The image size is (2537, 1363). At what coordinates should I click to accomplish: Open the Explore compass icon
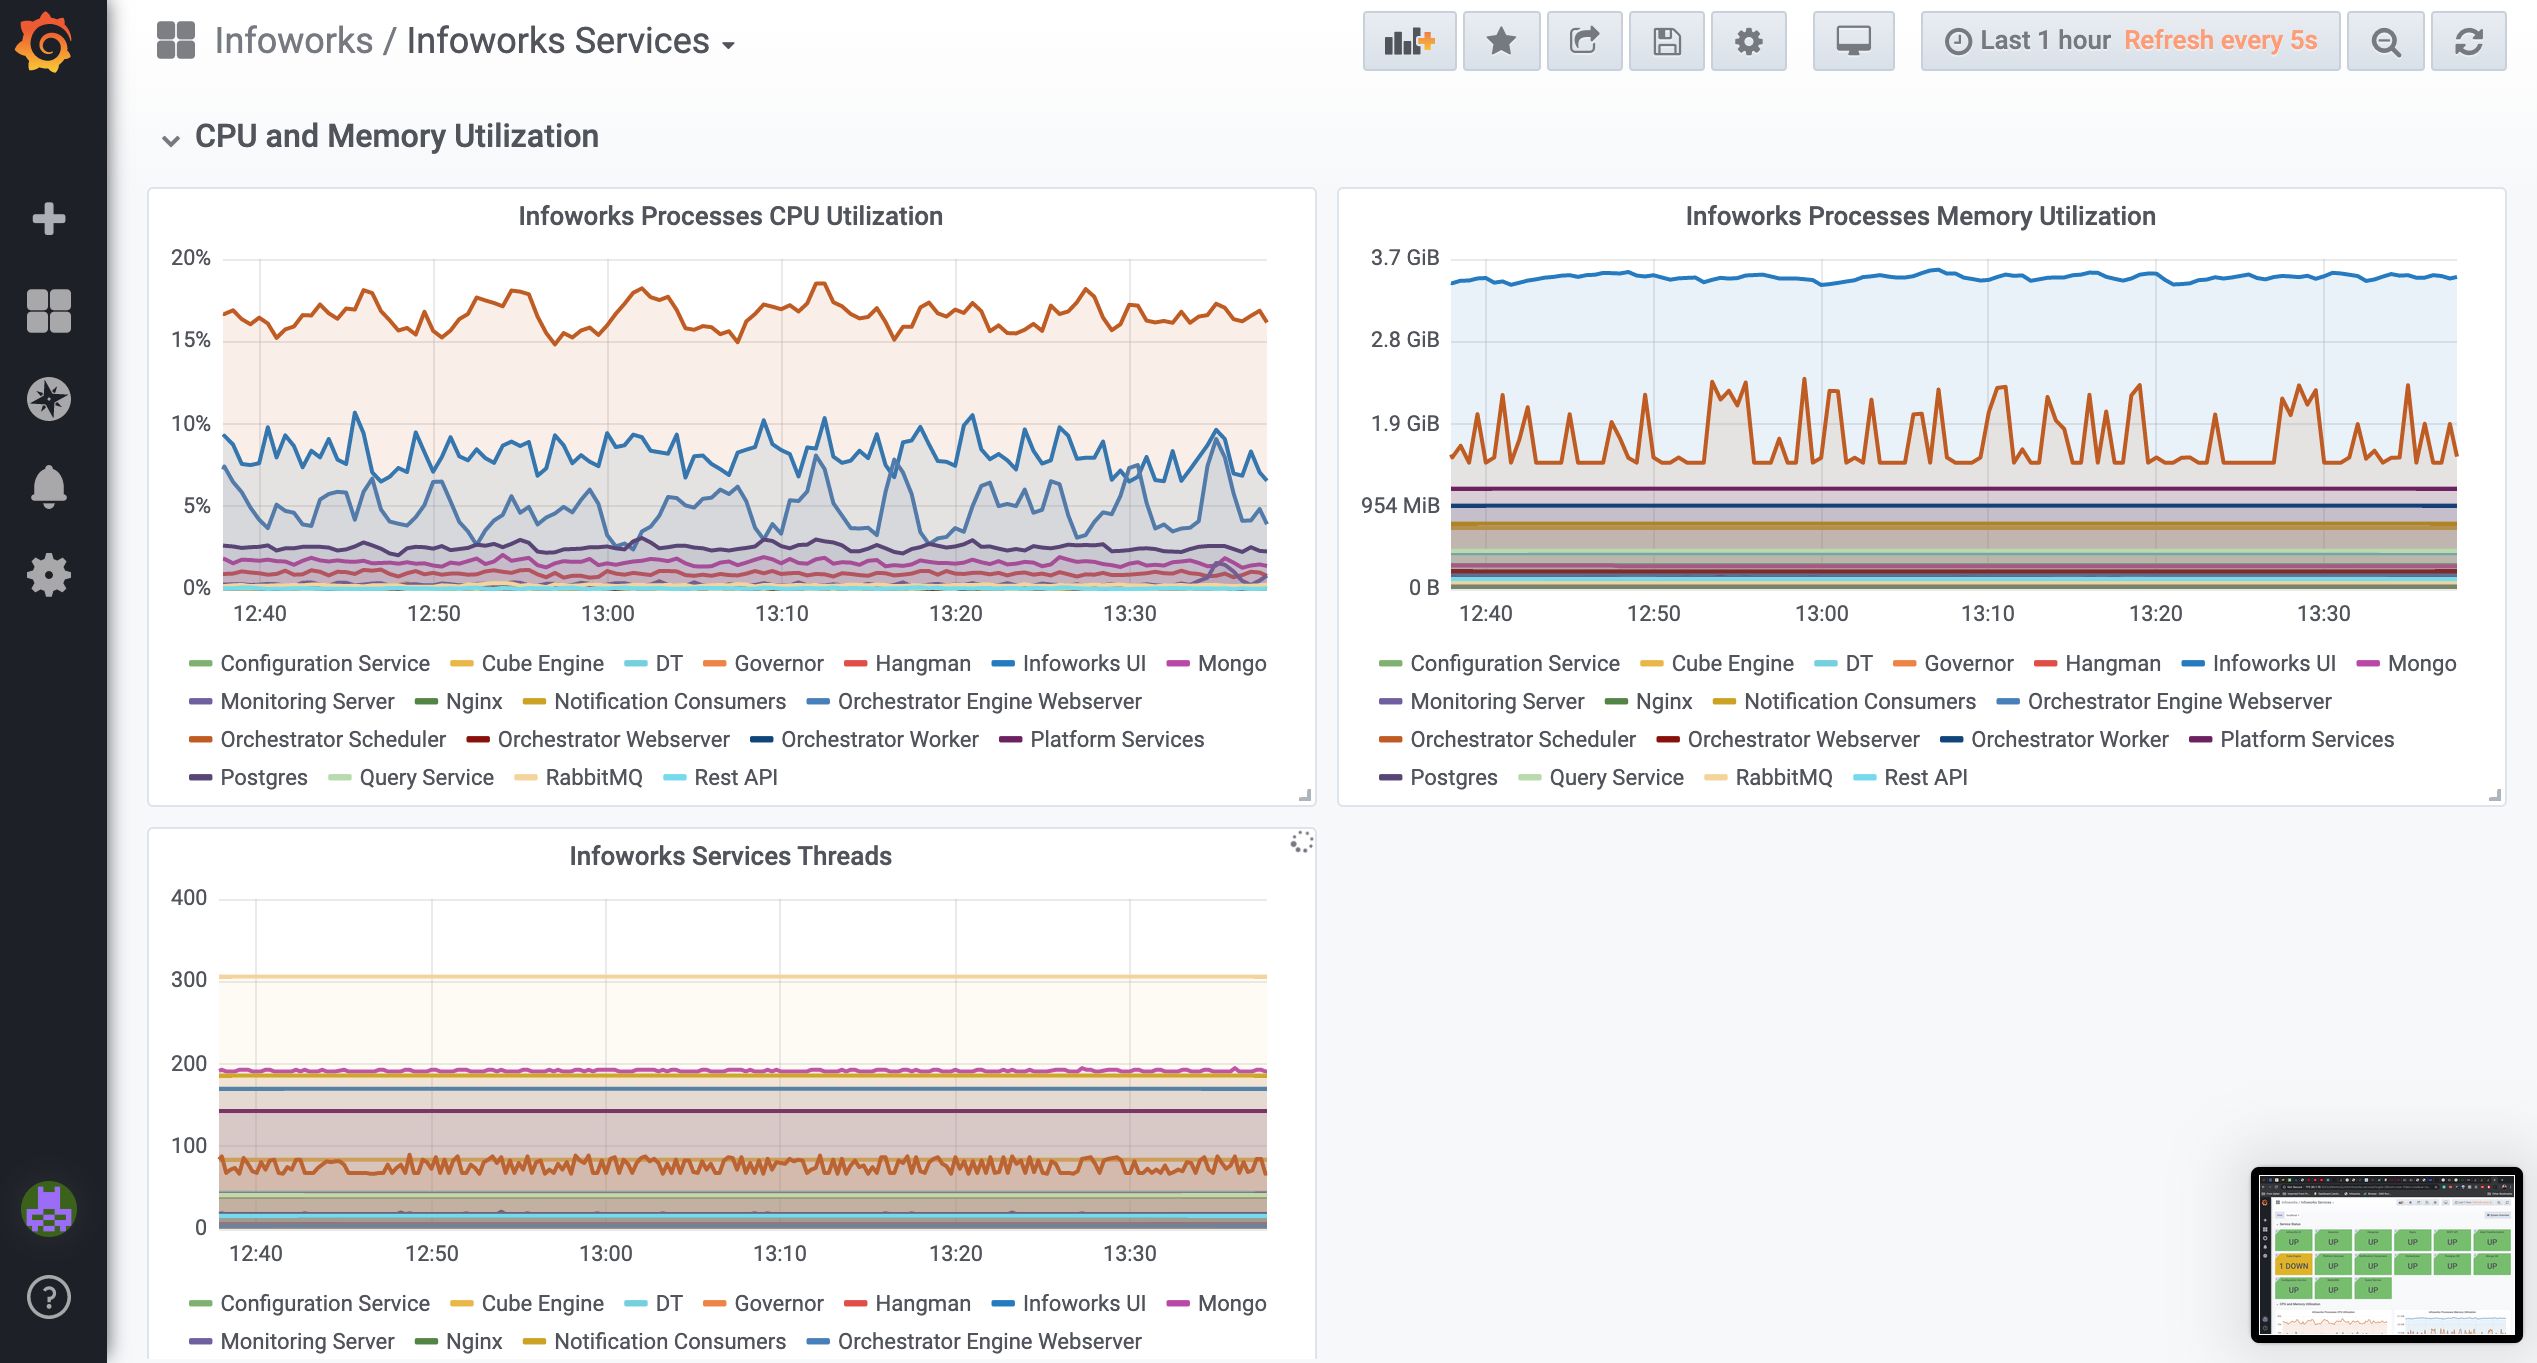pos(48,399)
